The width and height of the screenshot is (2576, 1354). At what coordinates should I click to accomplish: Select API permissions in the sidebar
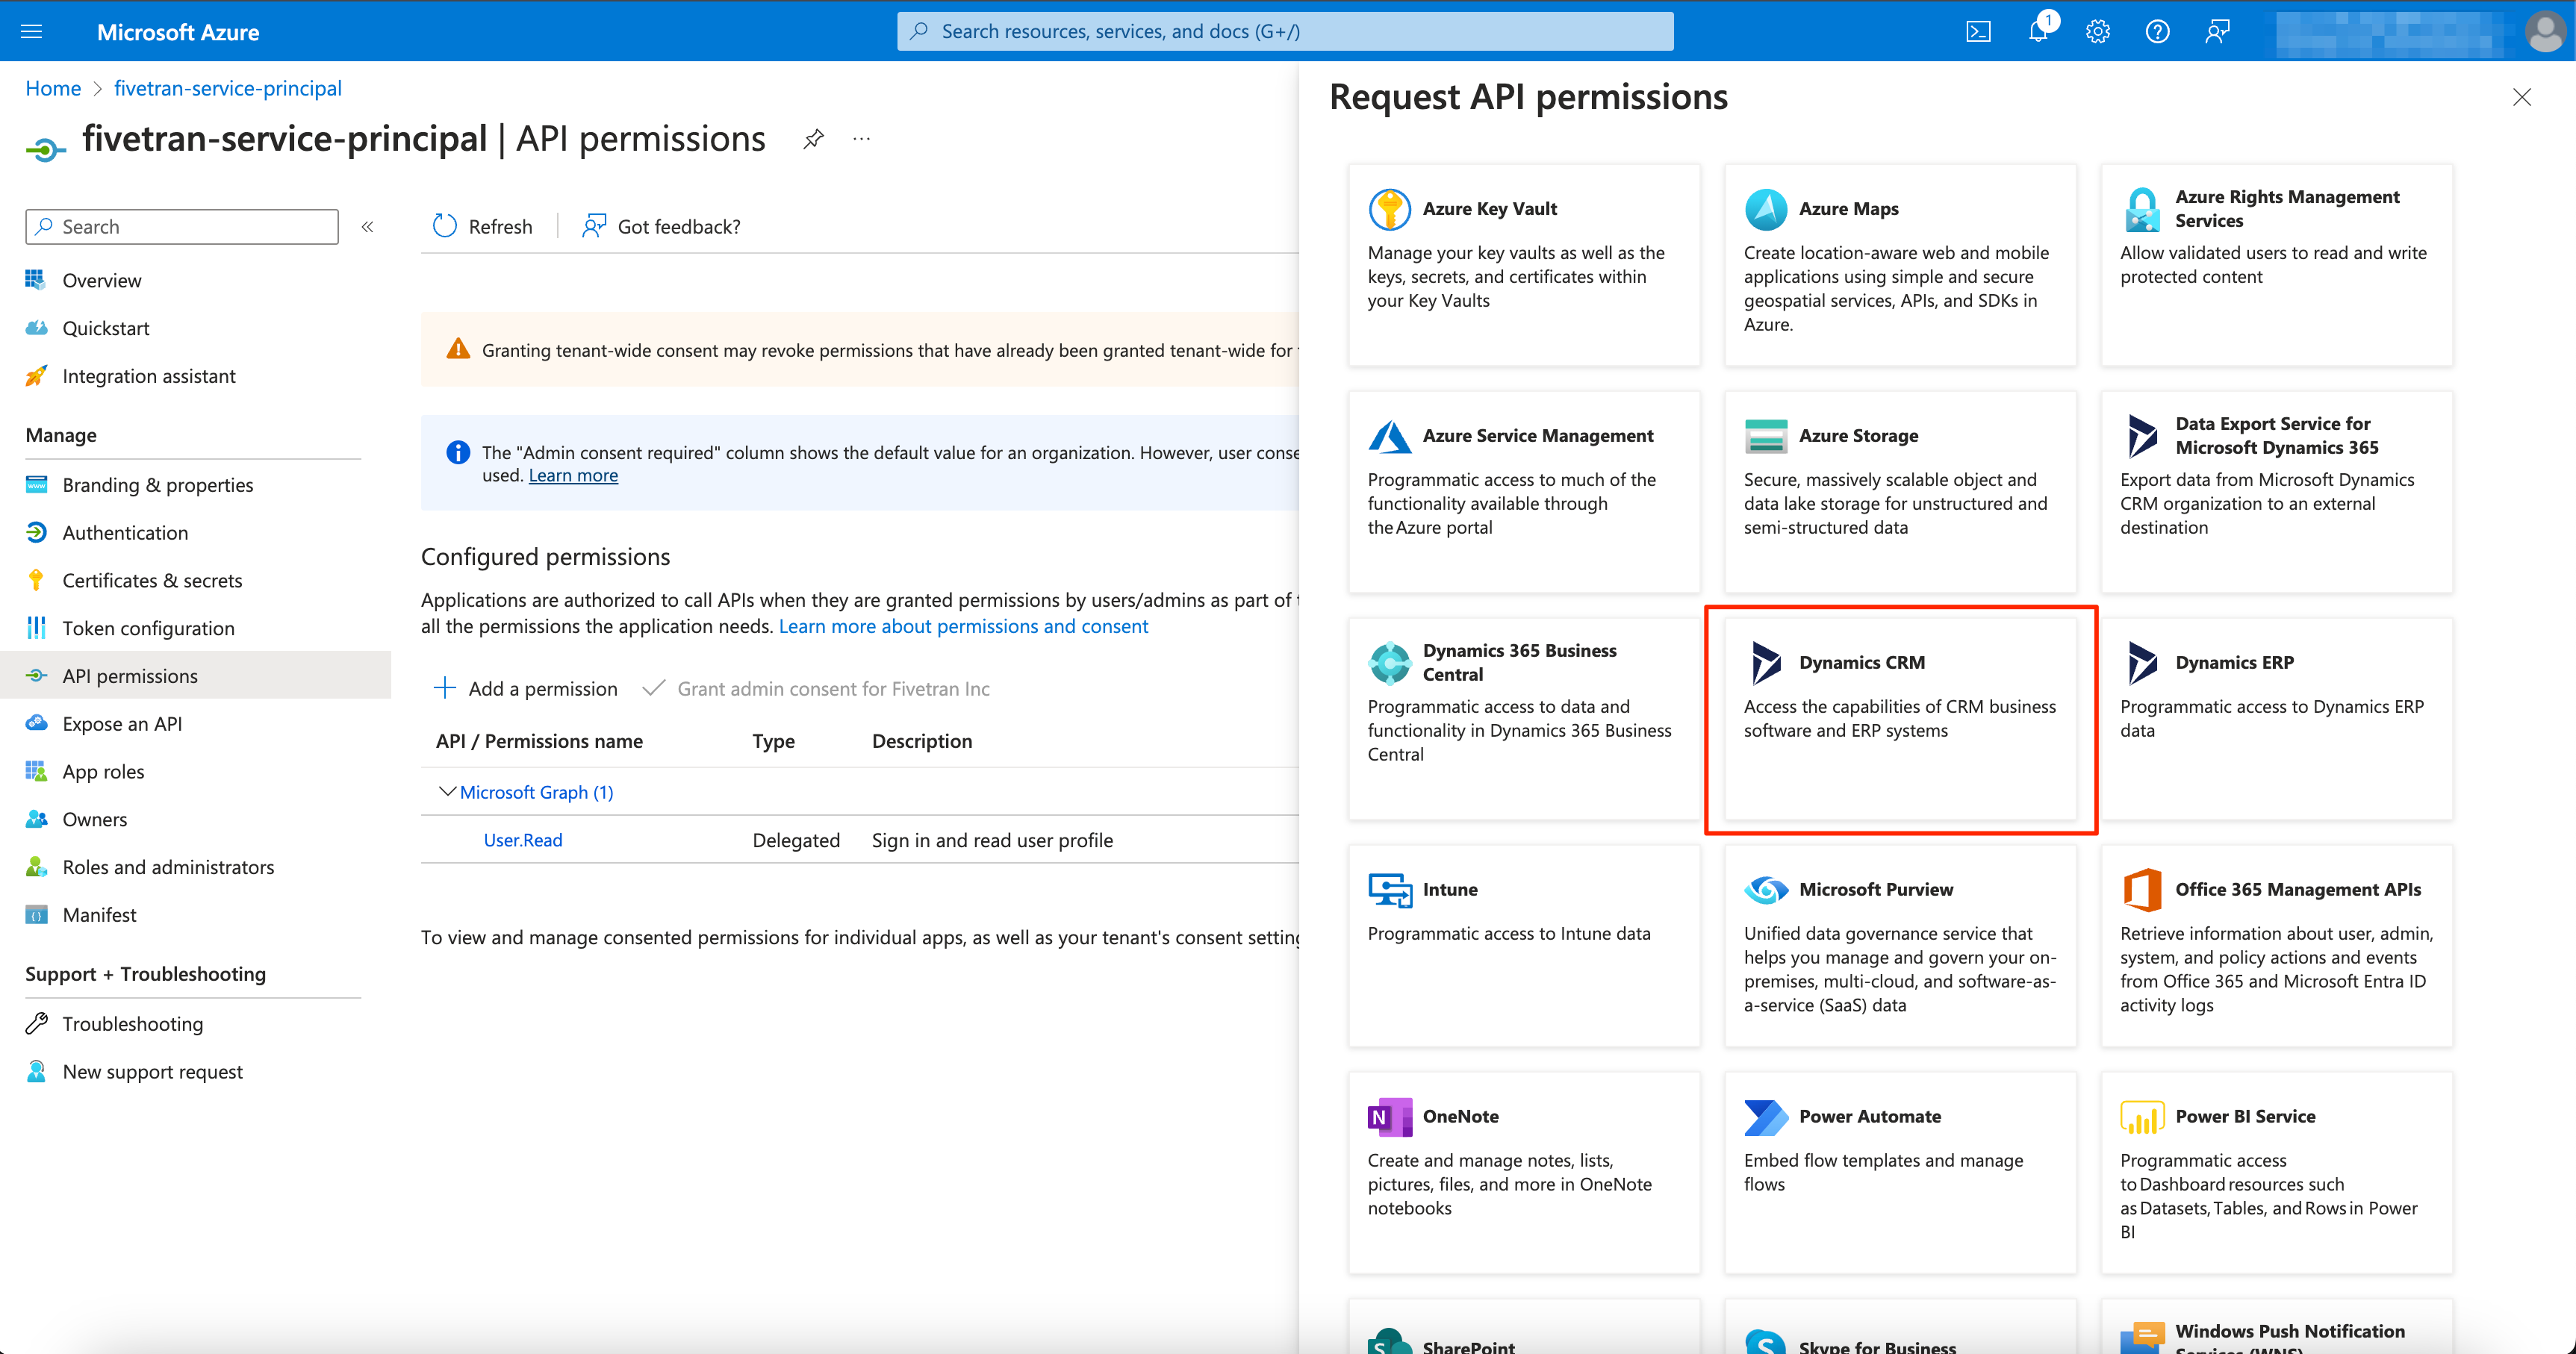coord(195,676)
